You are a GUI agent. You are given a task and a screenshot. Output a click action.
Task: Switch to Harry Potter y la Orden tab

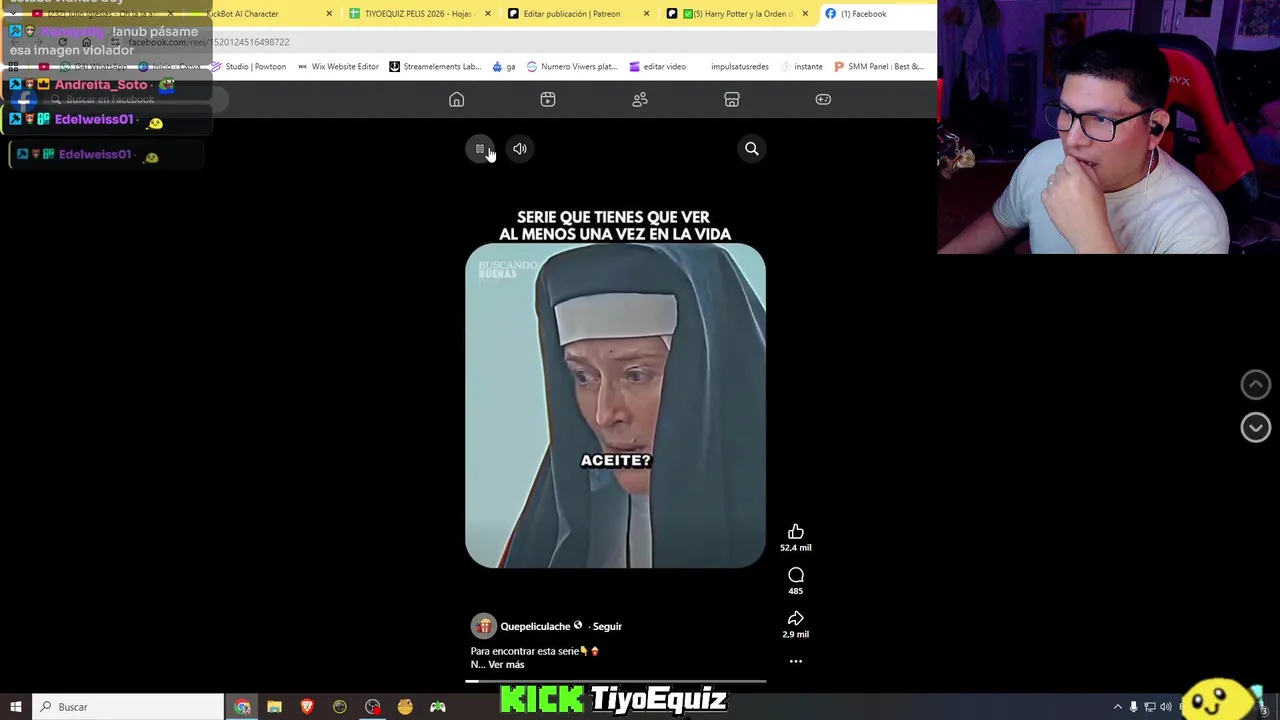[x=736, y=14]
